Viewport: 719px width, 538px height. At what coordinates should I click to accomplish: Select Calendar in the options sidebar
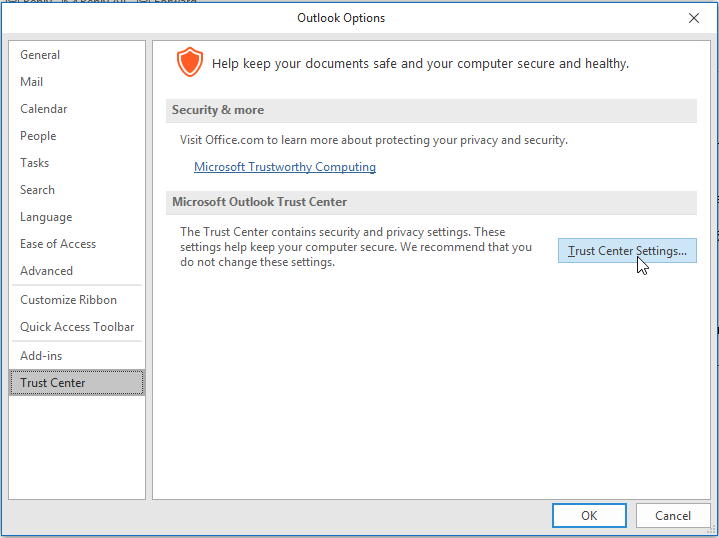44,109
